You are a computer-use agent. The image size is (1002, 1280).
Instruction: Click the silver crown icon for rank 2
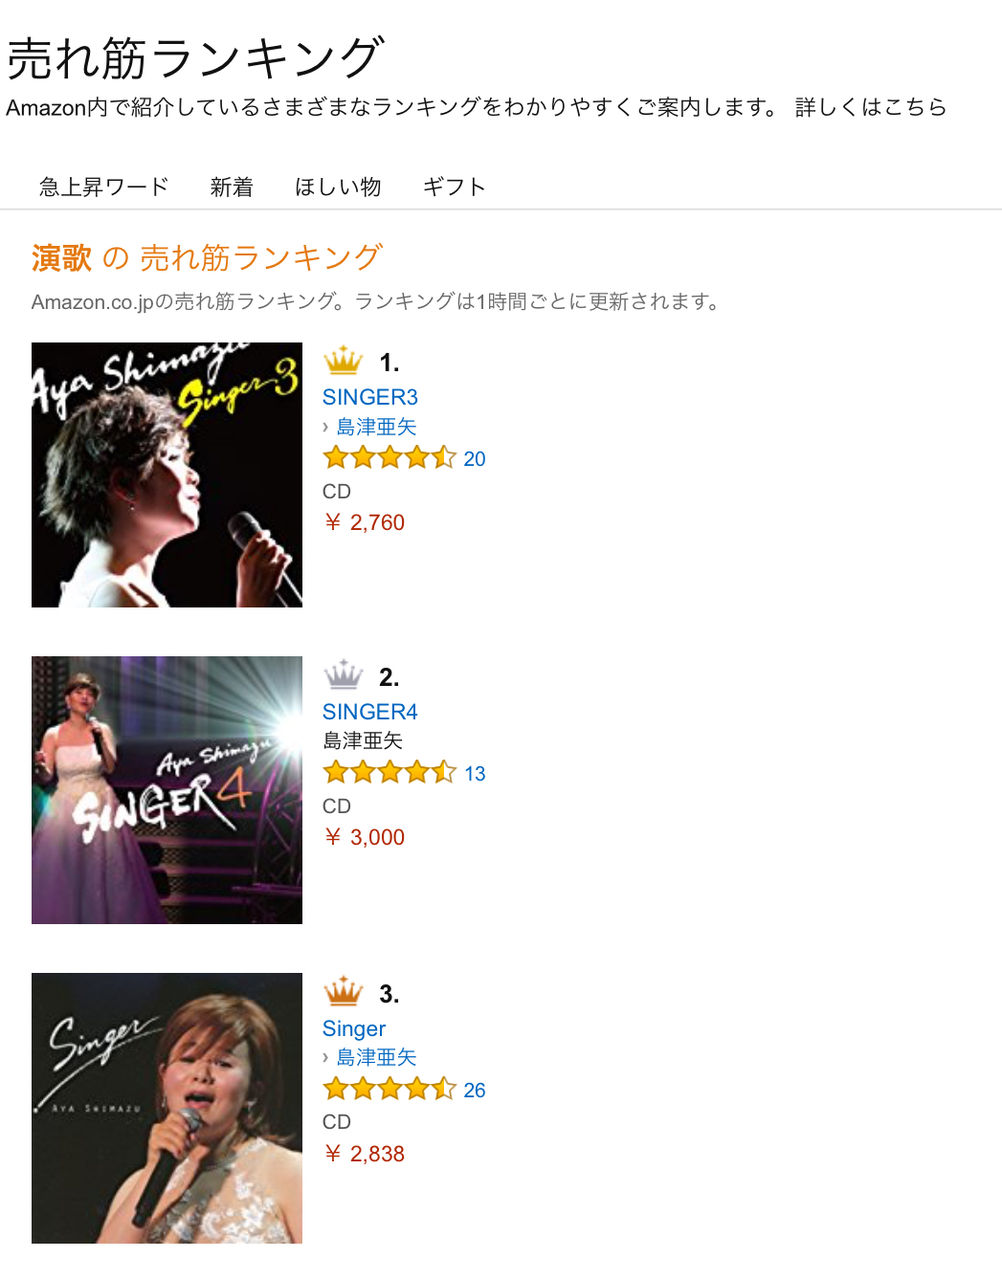click(x=343, y=675)
